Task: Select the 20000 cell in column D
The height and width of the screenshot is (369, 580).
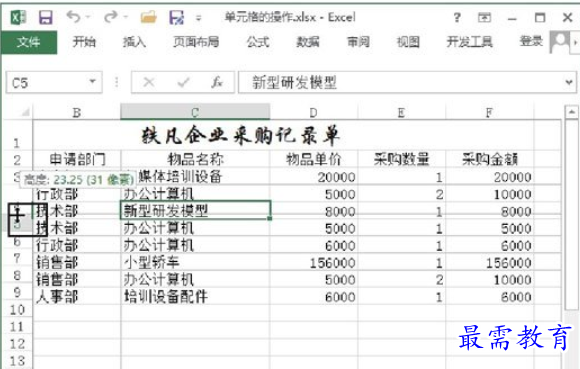Action: point(313,177)
